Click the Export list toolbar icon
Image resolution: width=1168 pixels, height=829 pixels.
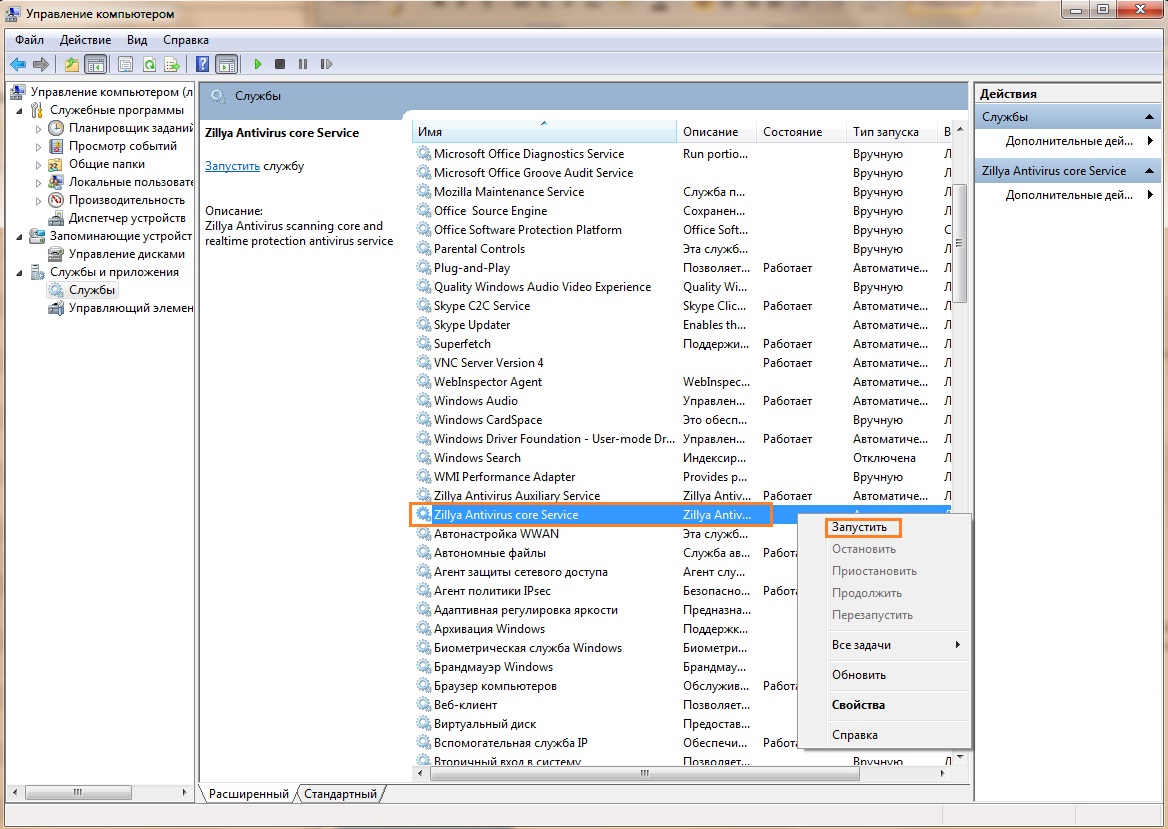click(171, 64)
